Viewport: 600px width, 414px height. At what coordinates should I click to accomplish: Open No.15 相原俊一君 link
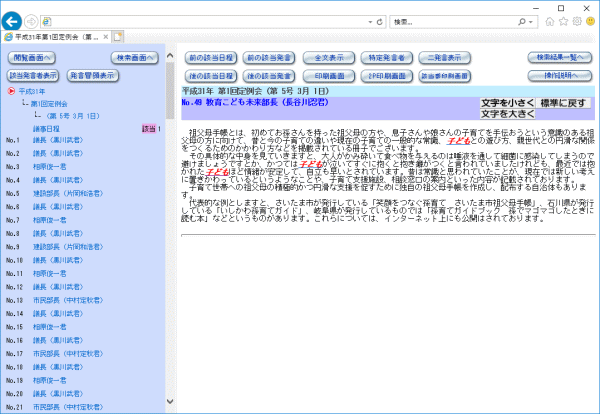(x=49, y=327)
